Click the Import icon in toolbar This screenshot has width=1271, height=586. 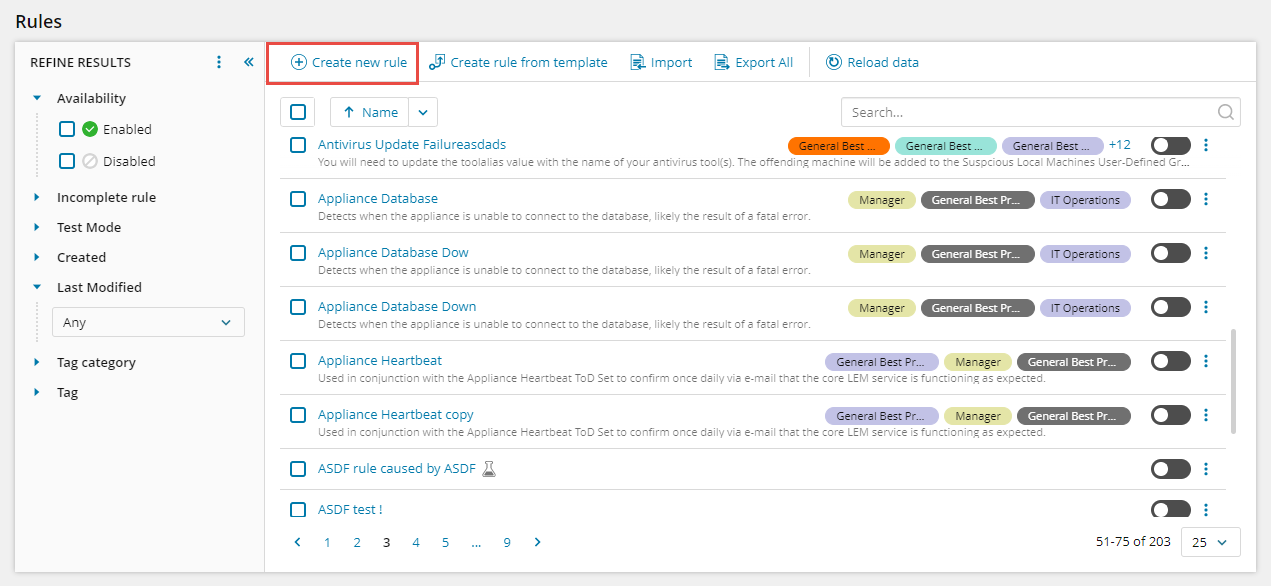(x=637, y=62)
